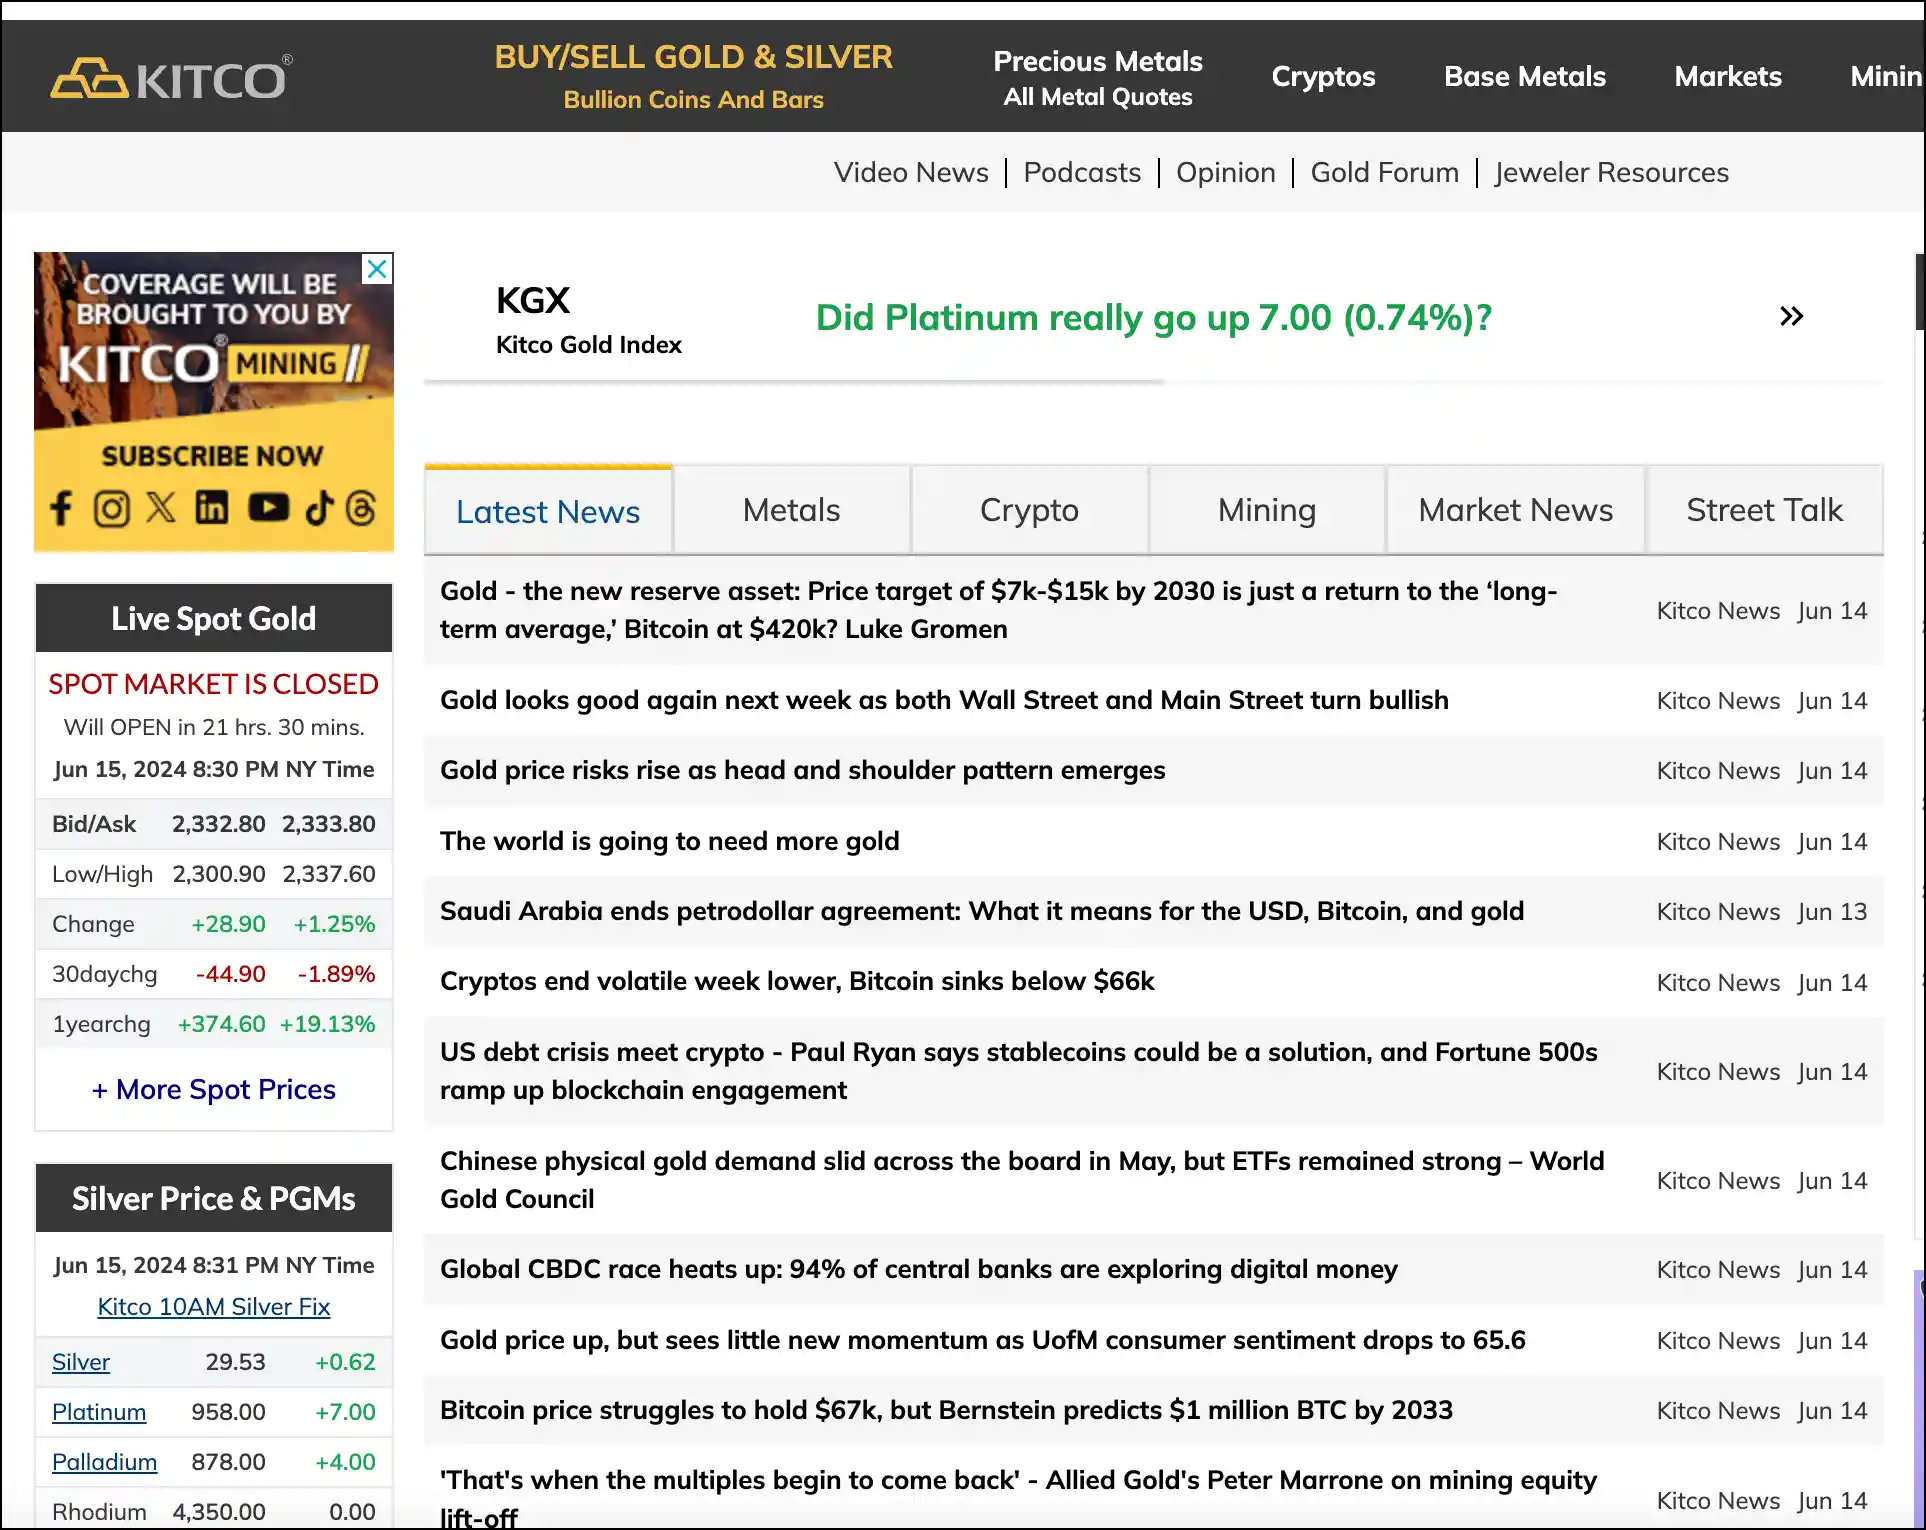Open KGX Kitco Gold Index
The height and width of the screenshot is (1530, 1926).
[x=588, y=320]
